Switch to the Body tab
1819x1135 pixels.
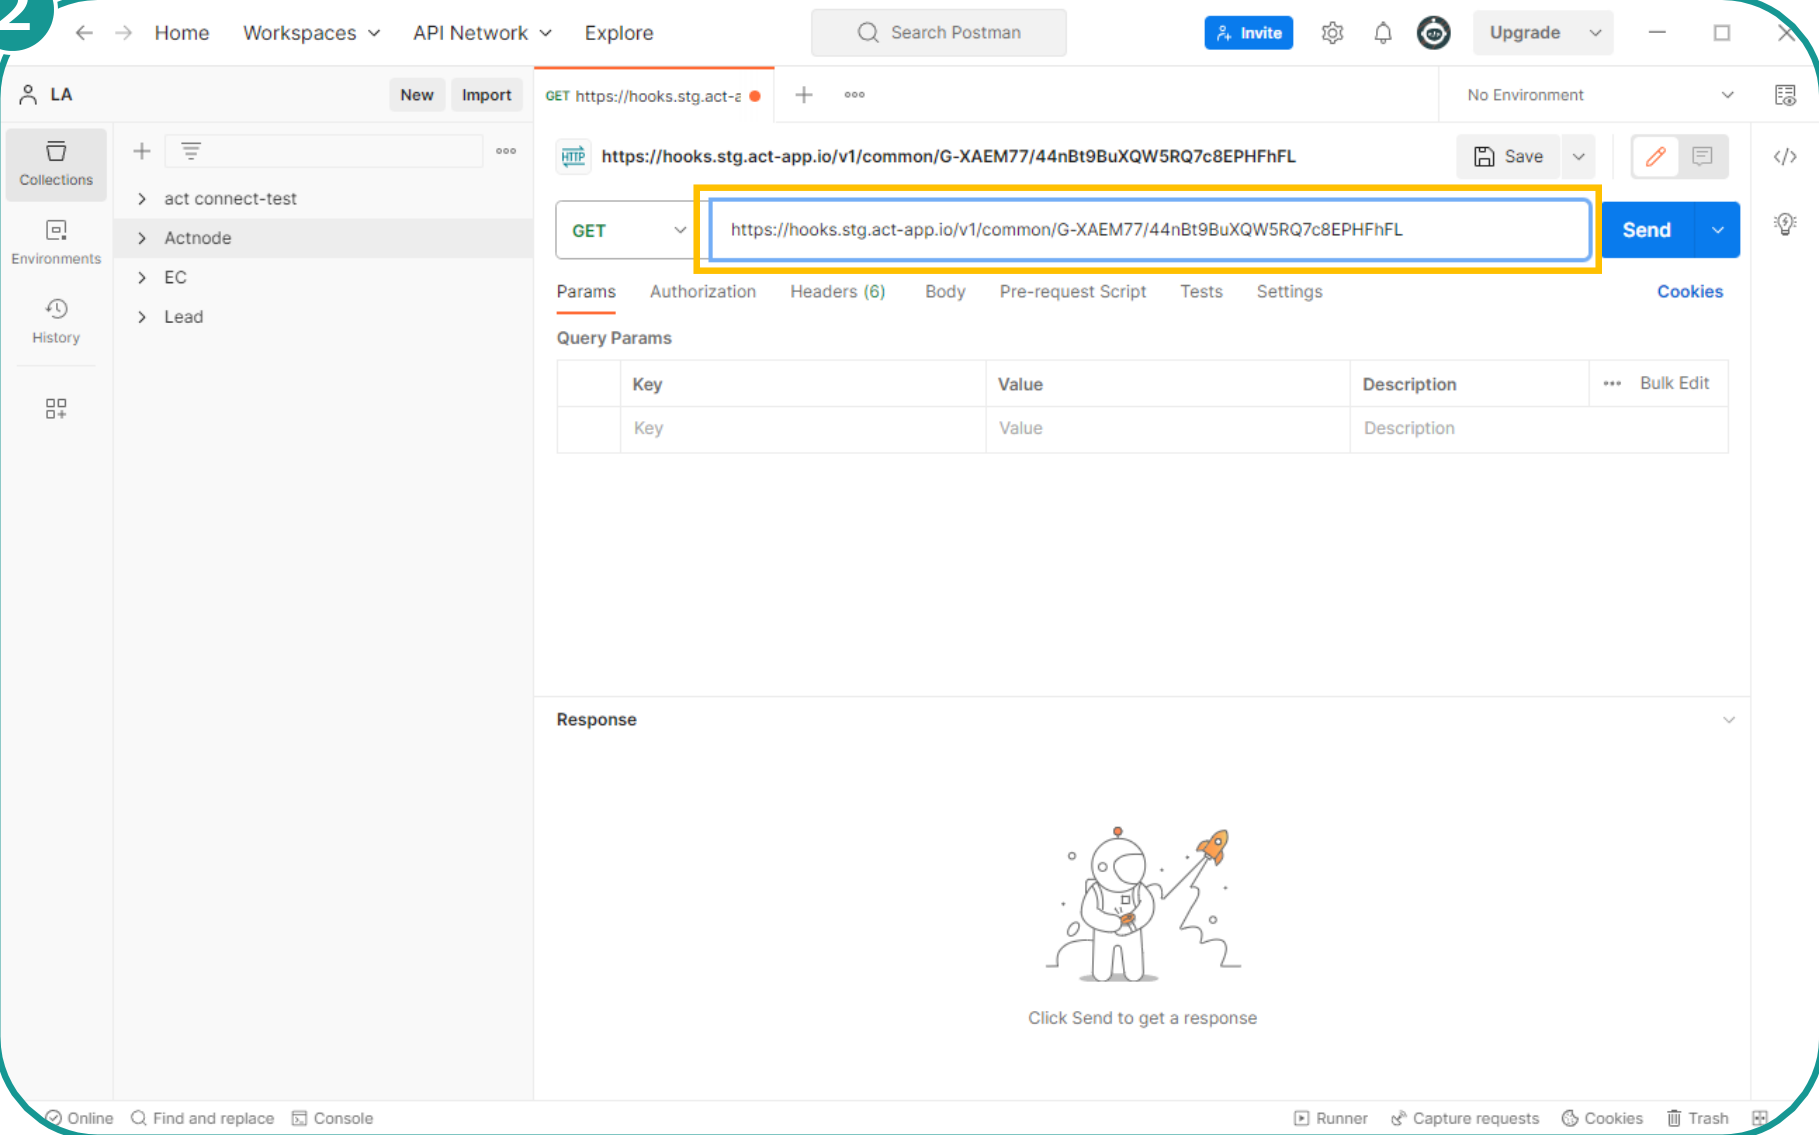click(x=945, y=292)
